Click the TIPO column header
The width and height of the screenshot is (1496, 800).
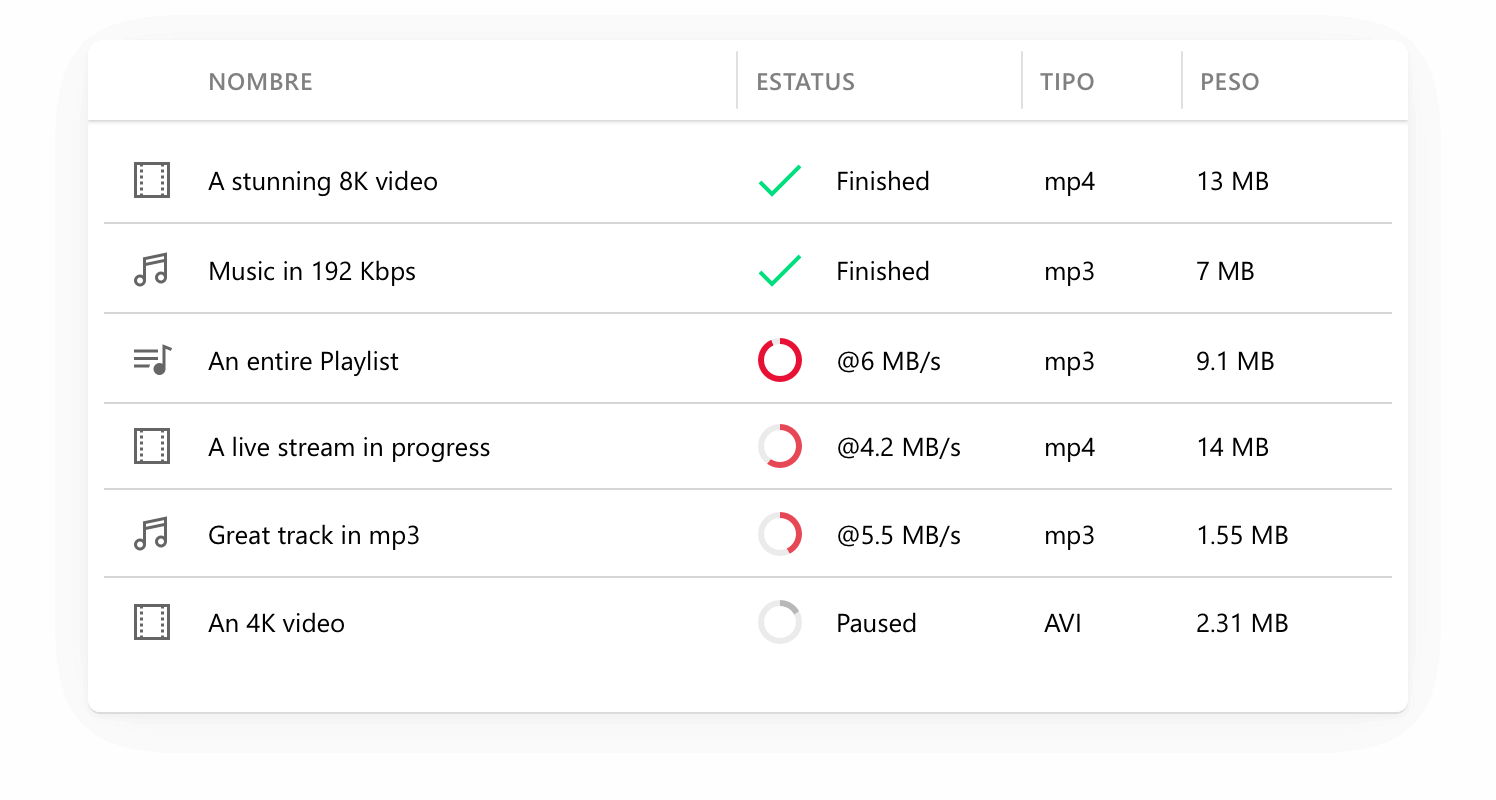point(1067,82)
